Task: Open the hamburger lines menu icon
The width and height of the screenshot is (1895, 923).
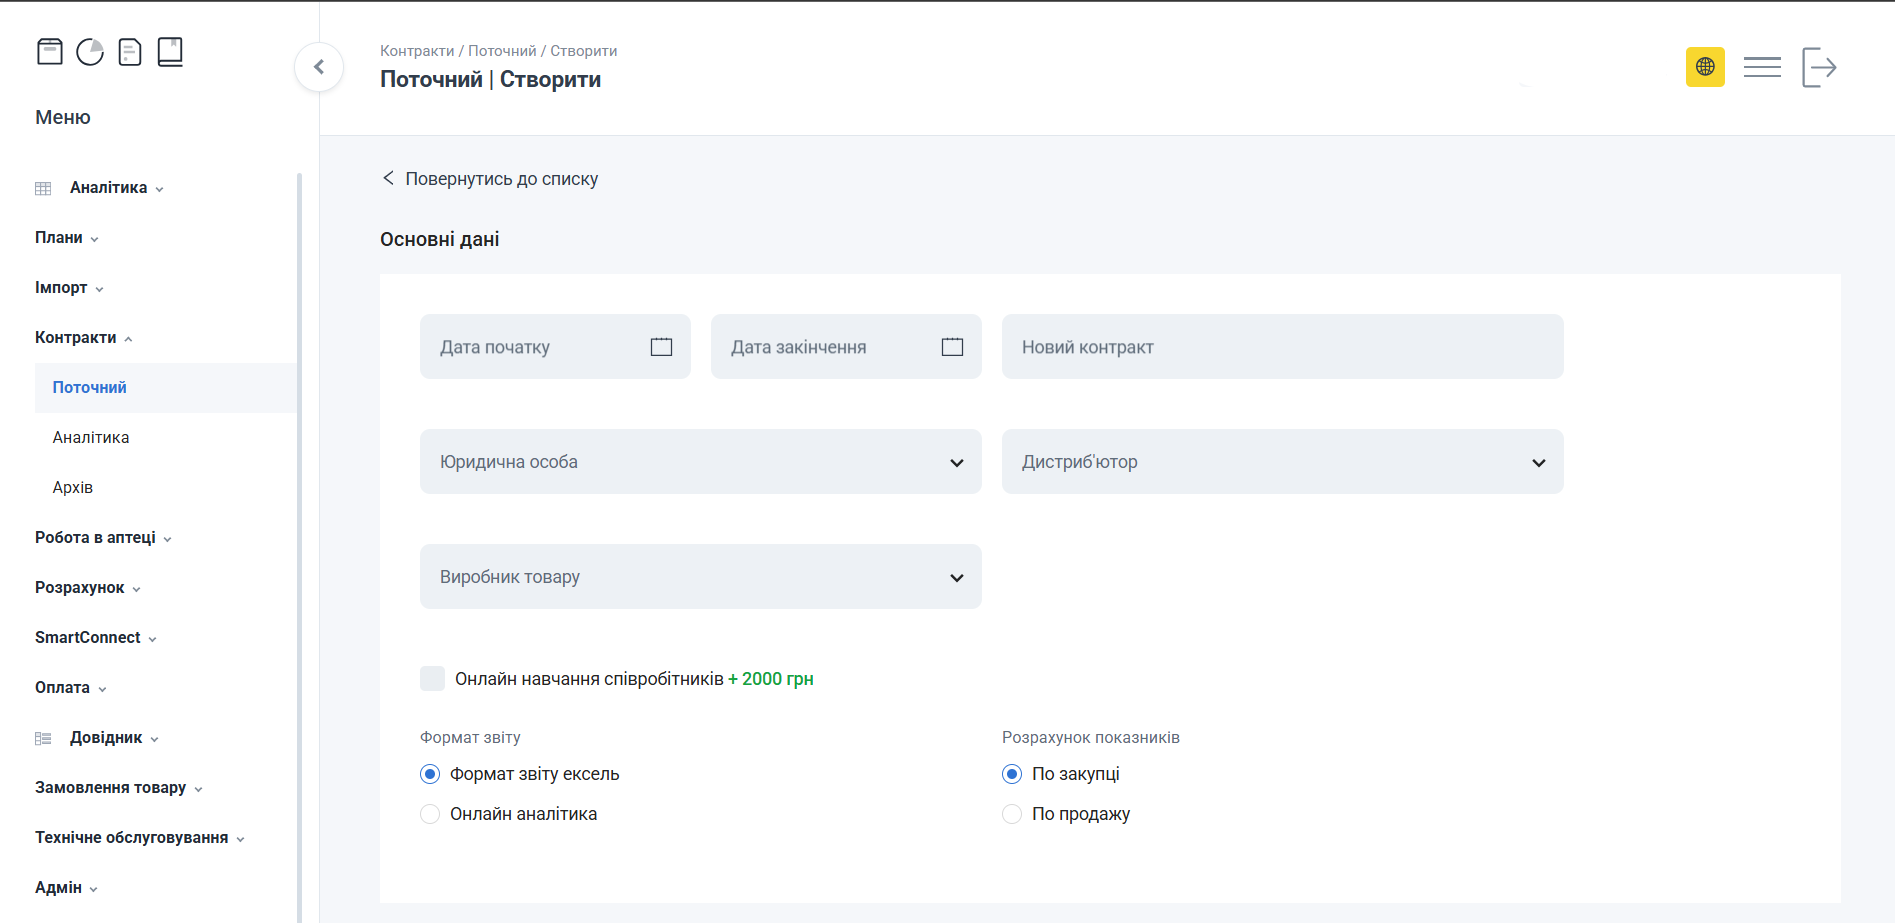Action: coord(1762,67)
